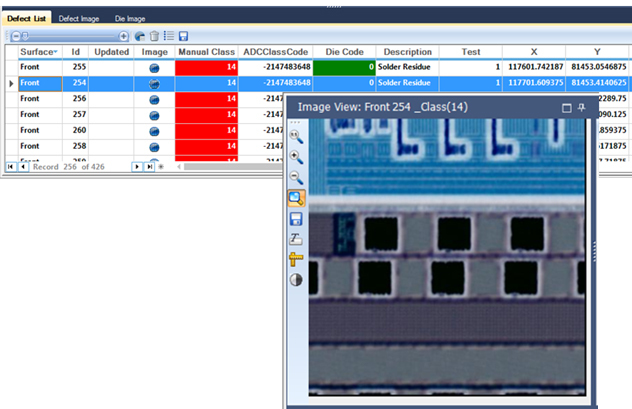Save the defect image with floppy icon
This screenshot has height=409, width=632.
(297, 218)
